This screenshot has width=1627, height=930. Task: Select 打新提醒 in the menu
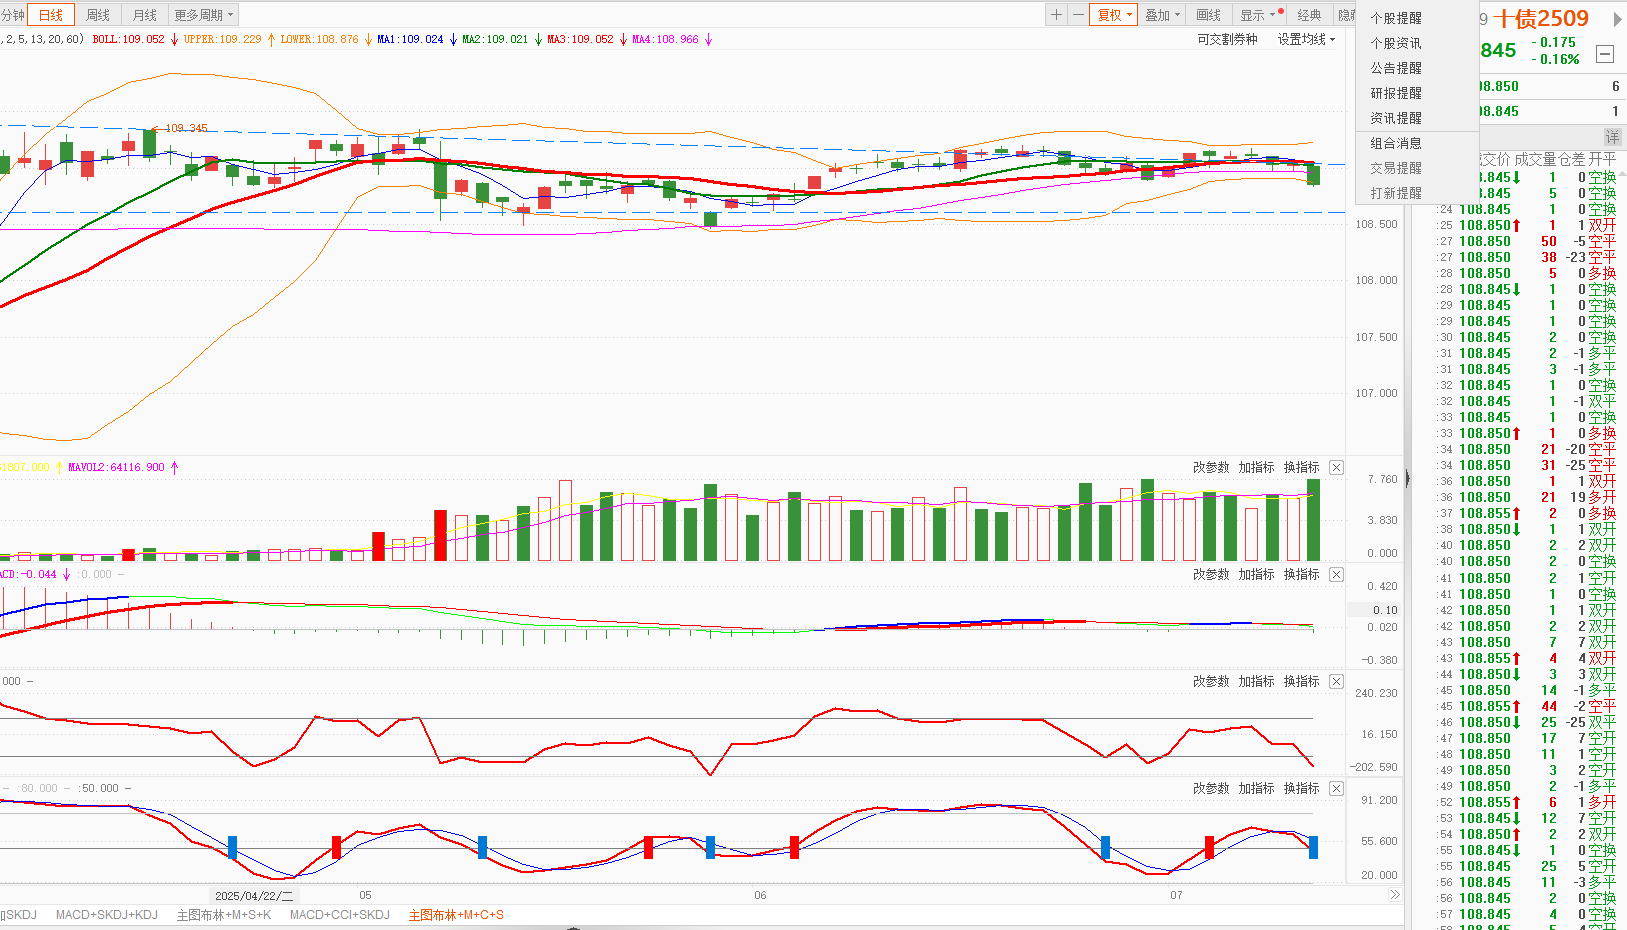coord(1396,193)
